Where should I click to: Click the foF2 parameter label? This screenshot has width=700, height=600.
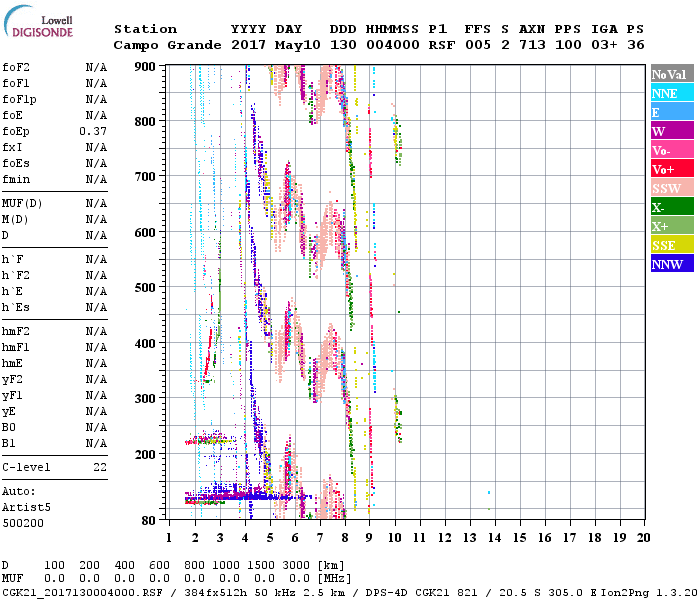[x=16, y=67]
